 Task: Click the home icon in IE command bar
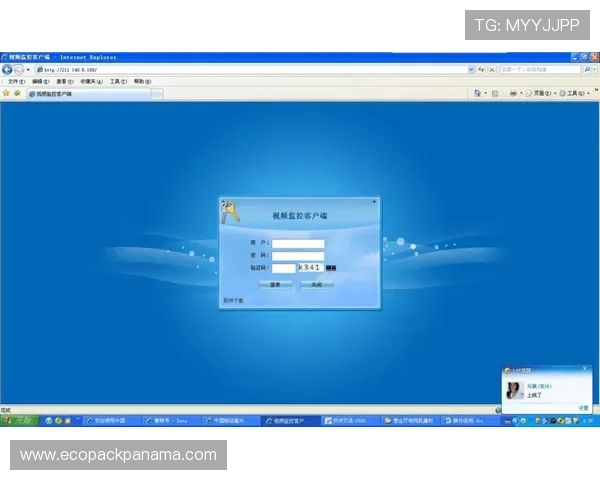click(x=477, y=93)
